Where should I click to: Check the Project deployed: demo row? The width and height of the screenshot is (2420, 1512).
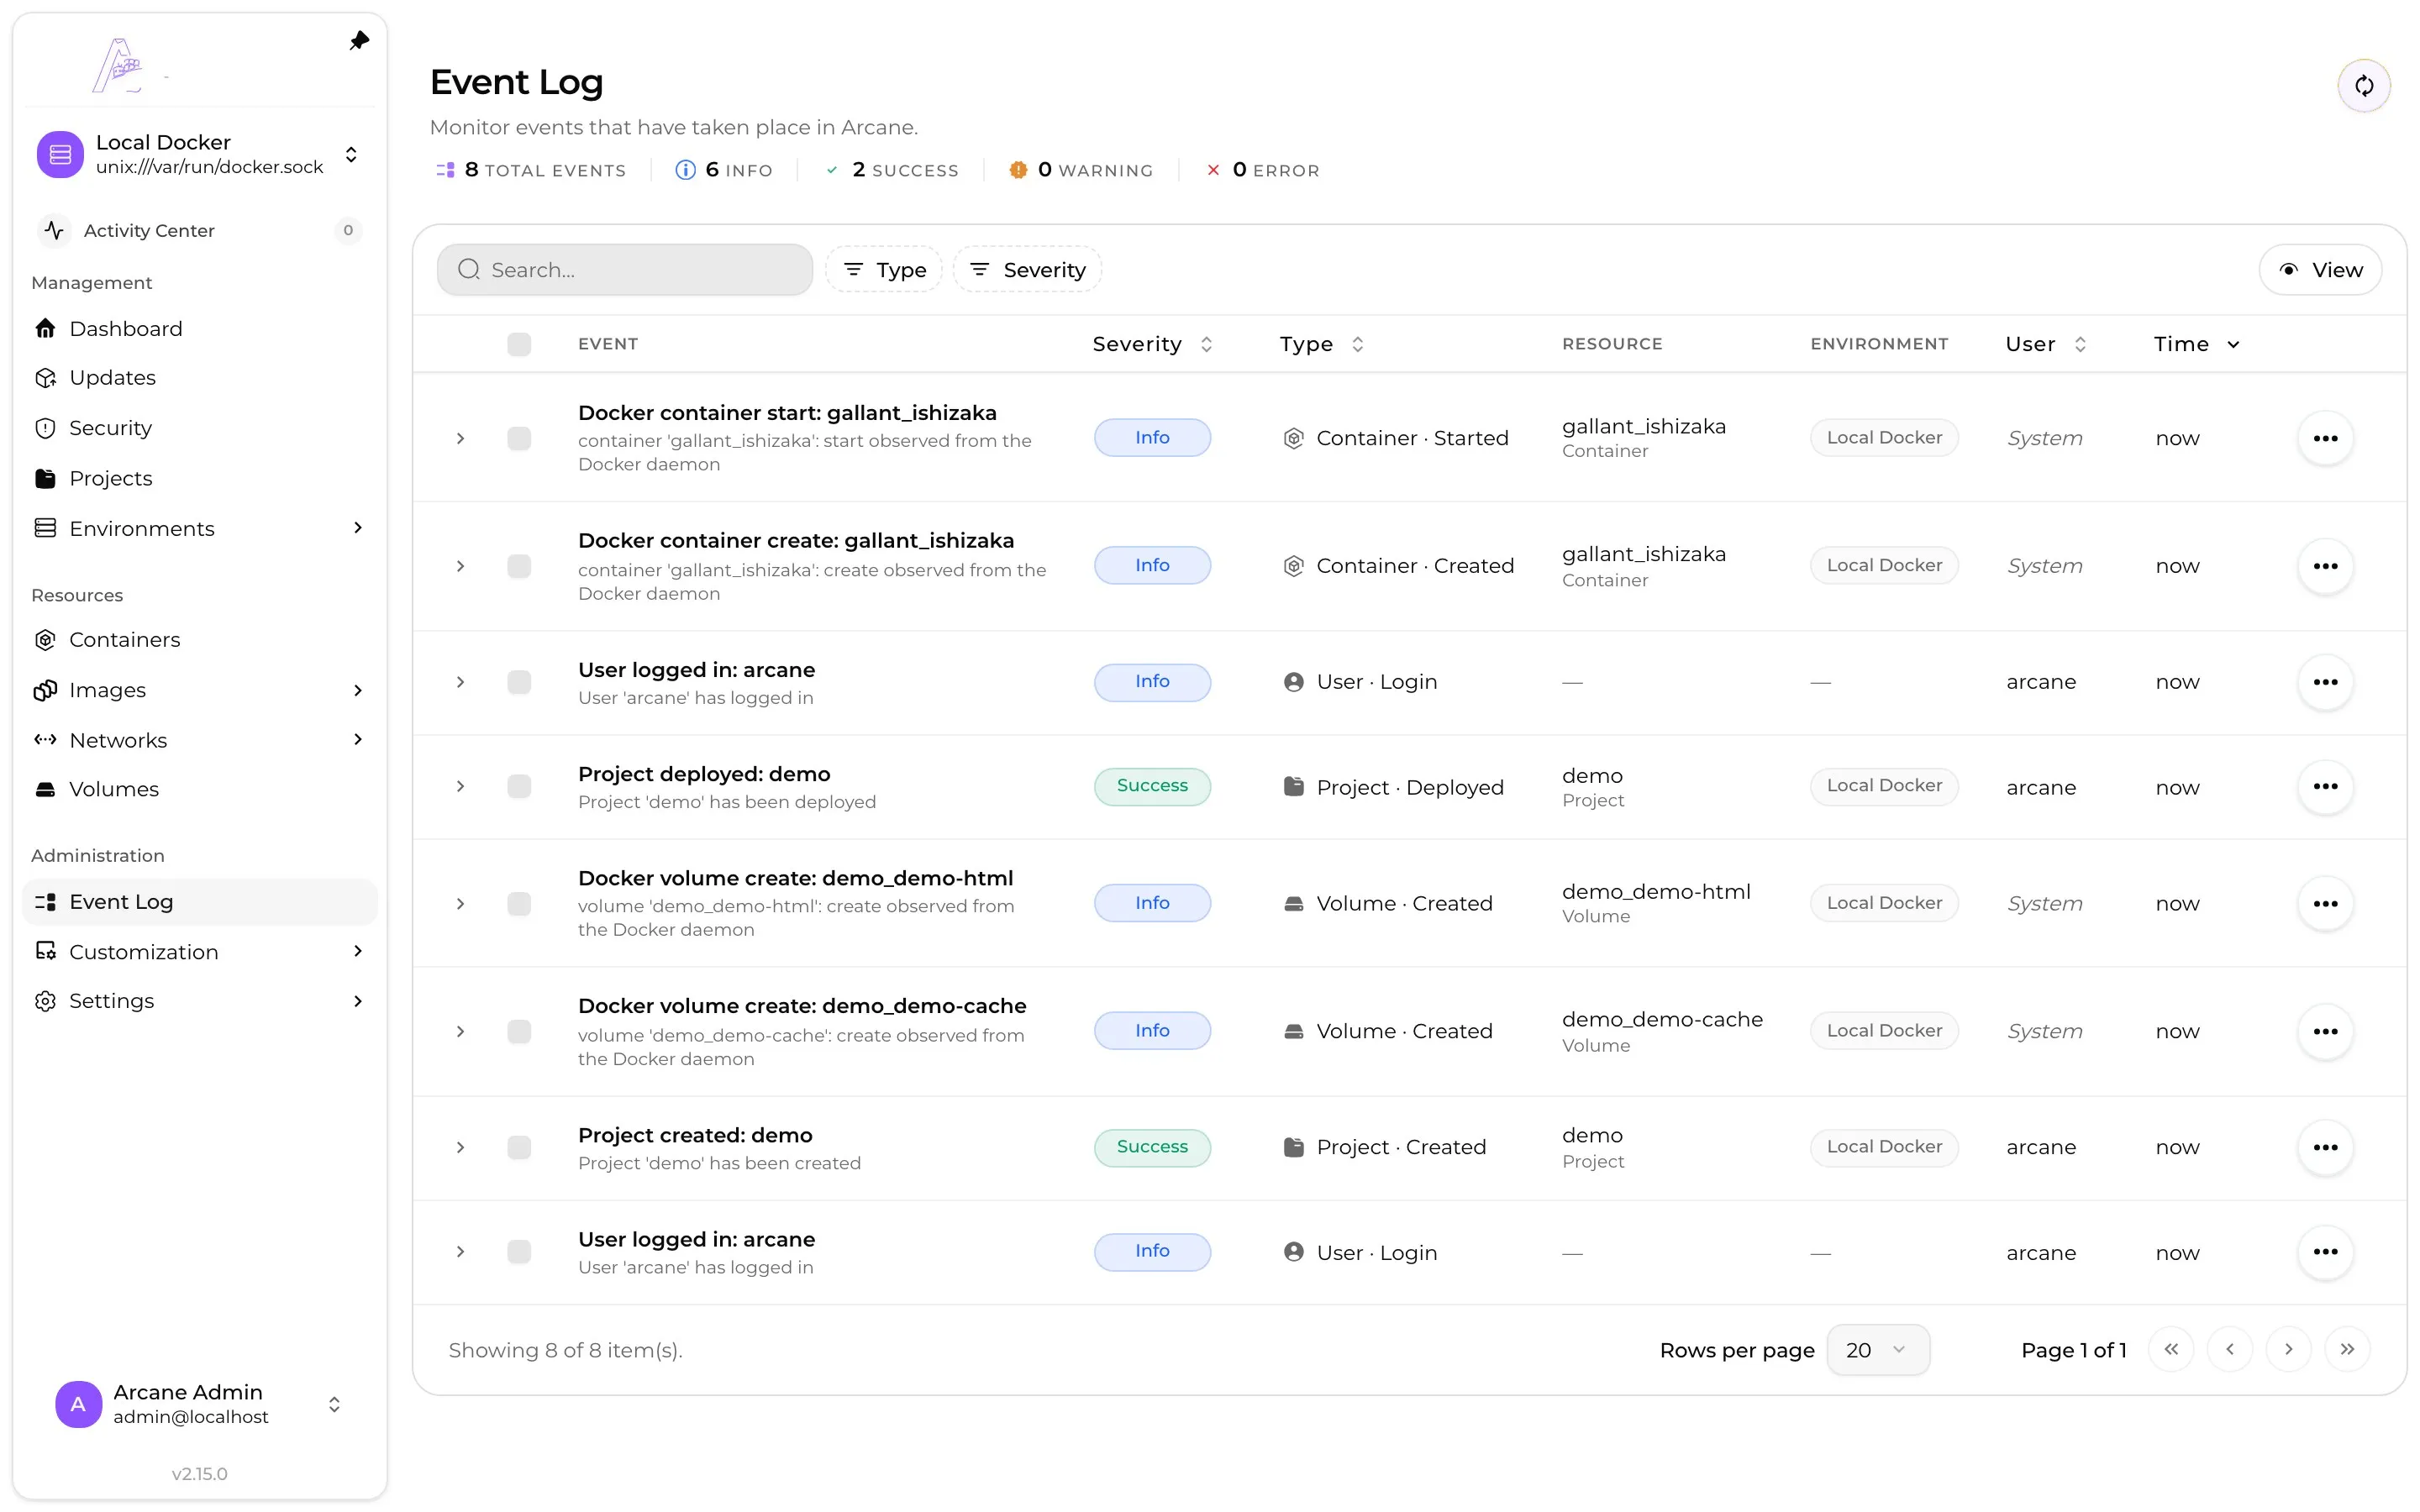tap(519, 786)
